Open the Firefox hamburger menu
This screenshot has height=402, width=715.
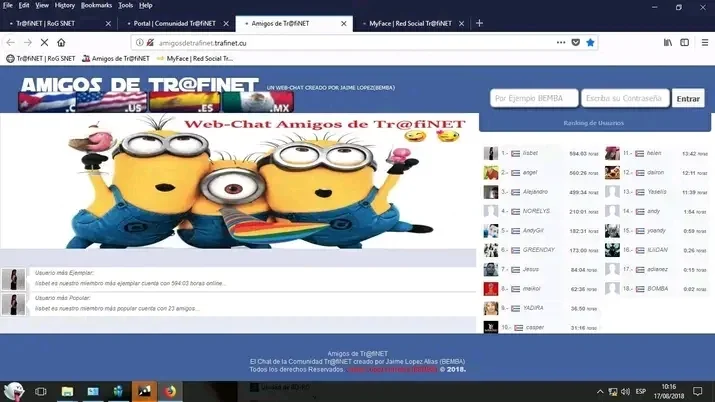click(x=705, y=42)
